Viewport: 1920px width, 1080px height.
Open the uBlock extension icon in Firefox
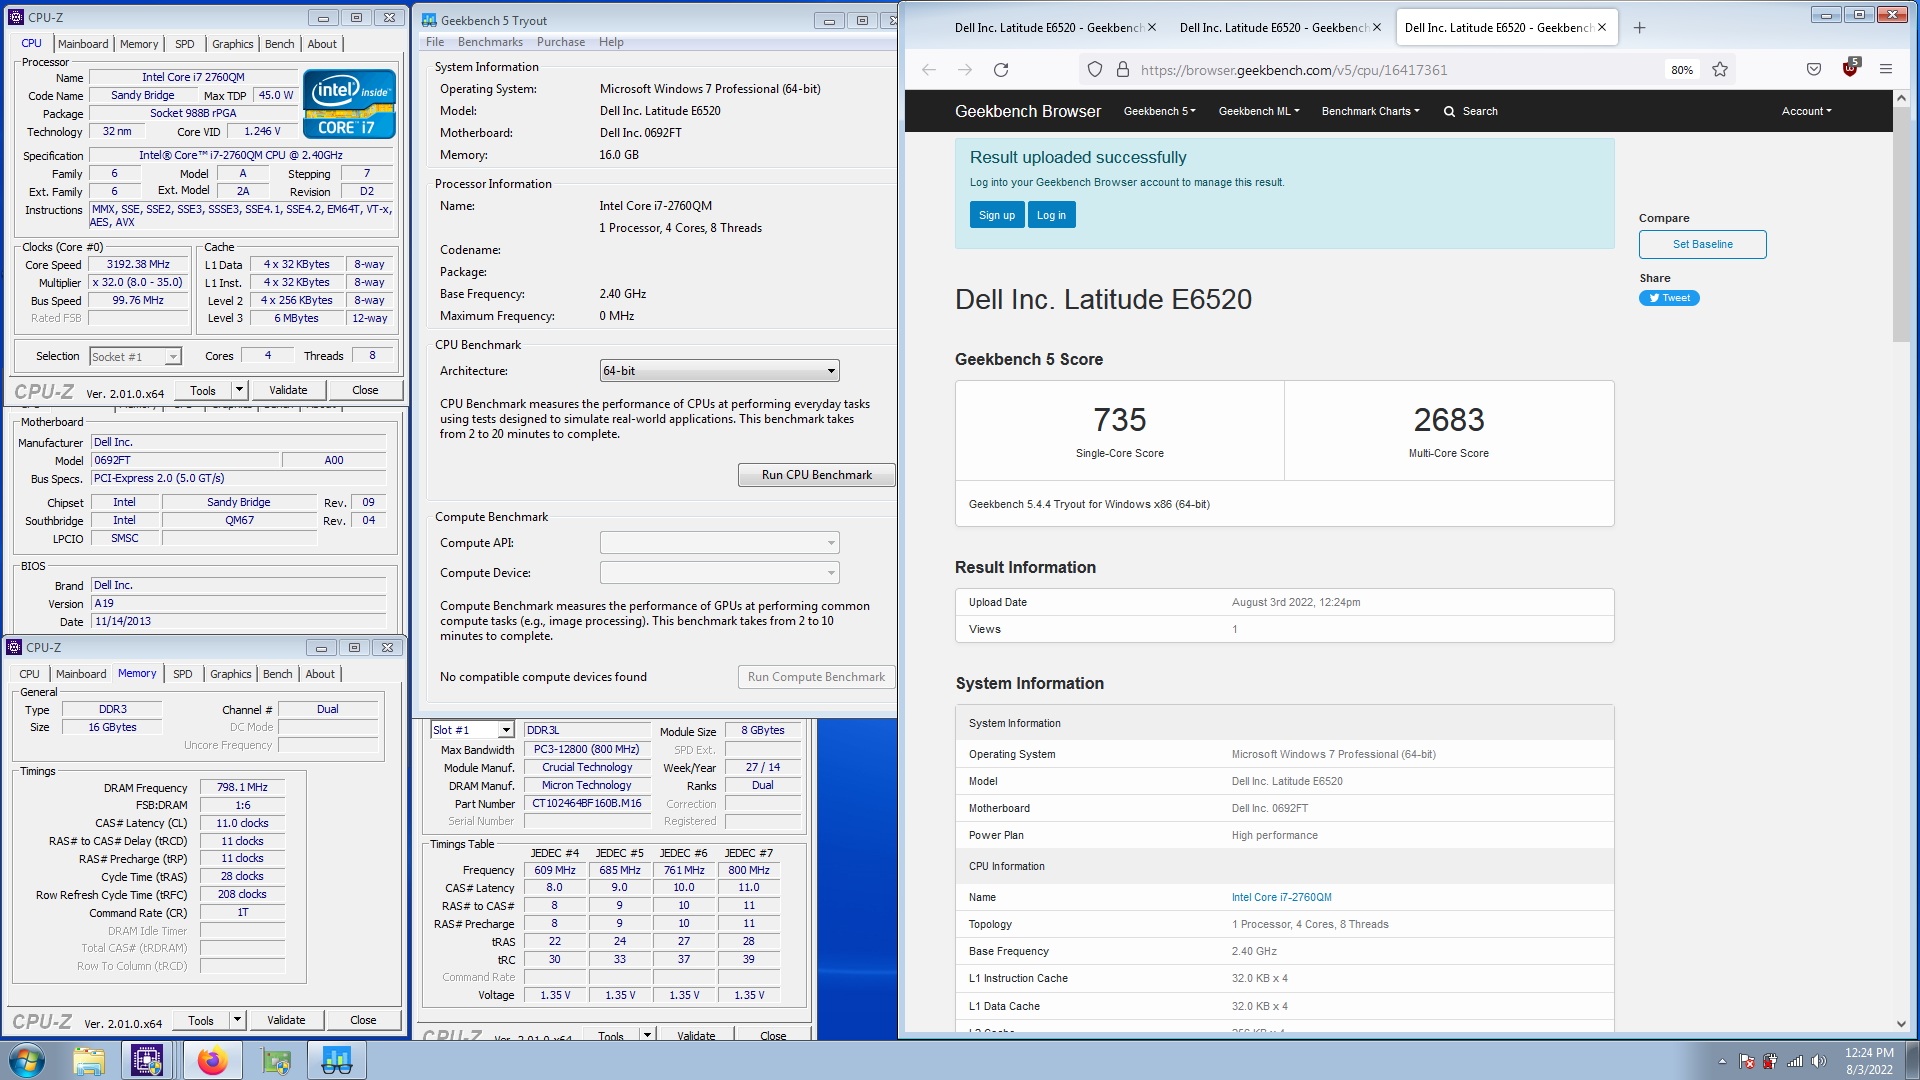pyautogui.click(x=1851, y=68)
